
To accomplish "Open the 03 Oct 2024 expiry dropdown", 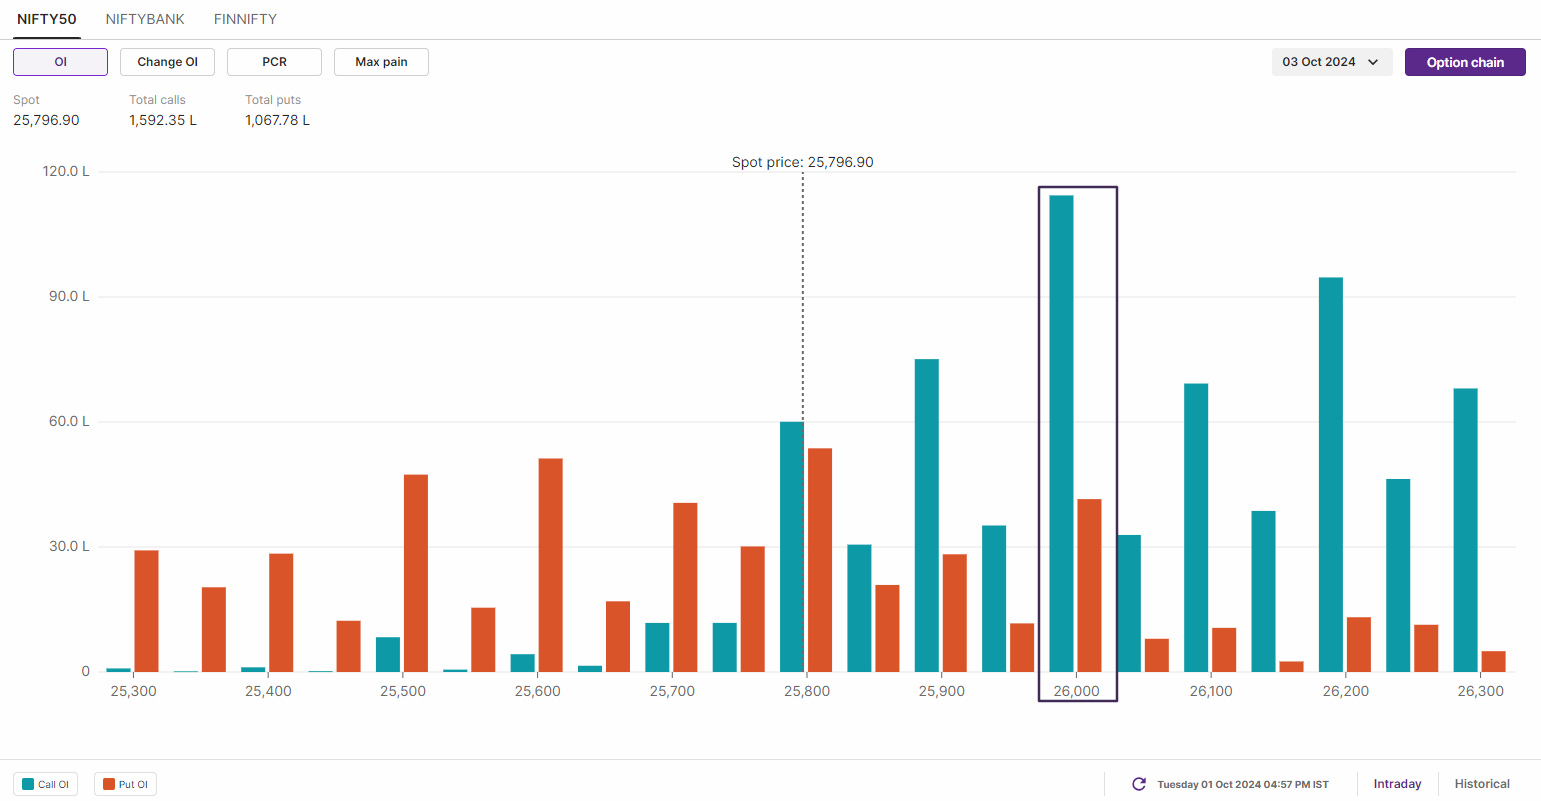I will [1332, 62].
